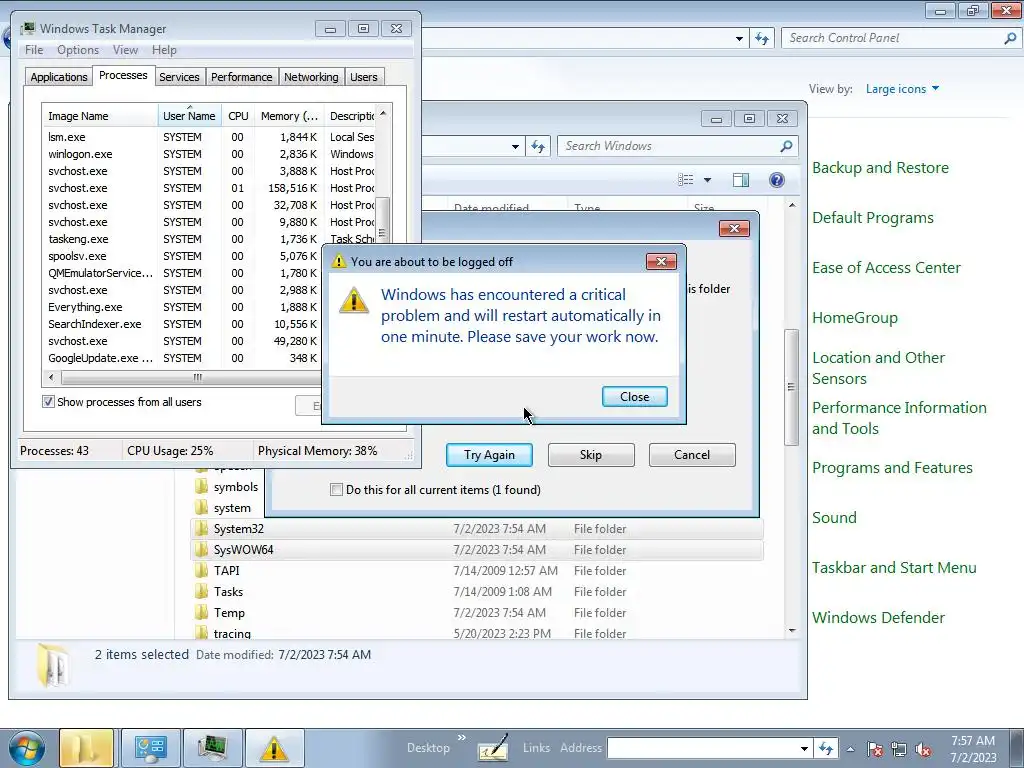The height and width of the screenshot is (768, 1024).
Task: Click the Cancel button
Action: 692,455
